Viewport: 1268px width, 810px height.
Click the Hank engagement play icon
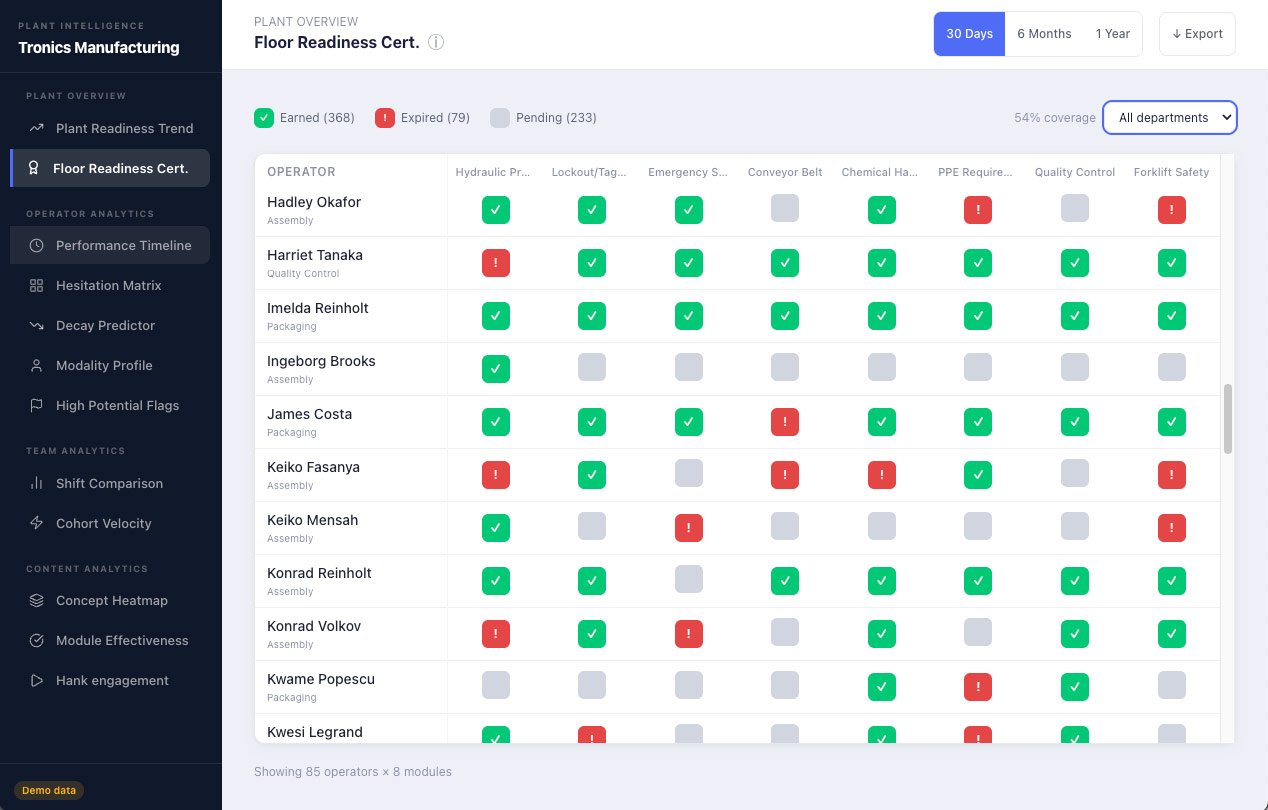37,680
